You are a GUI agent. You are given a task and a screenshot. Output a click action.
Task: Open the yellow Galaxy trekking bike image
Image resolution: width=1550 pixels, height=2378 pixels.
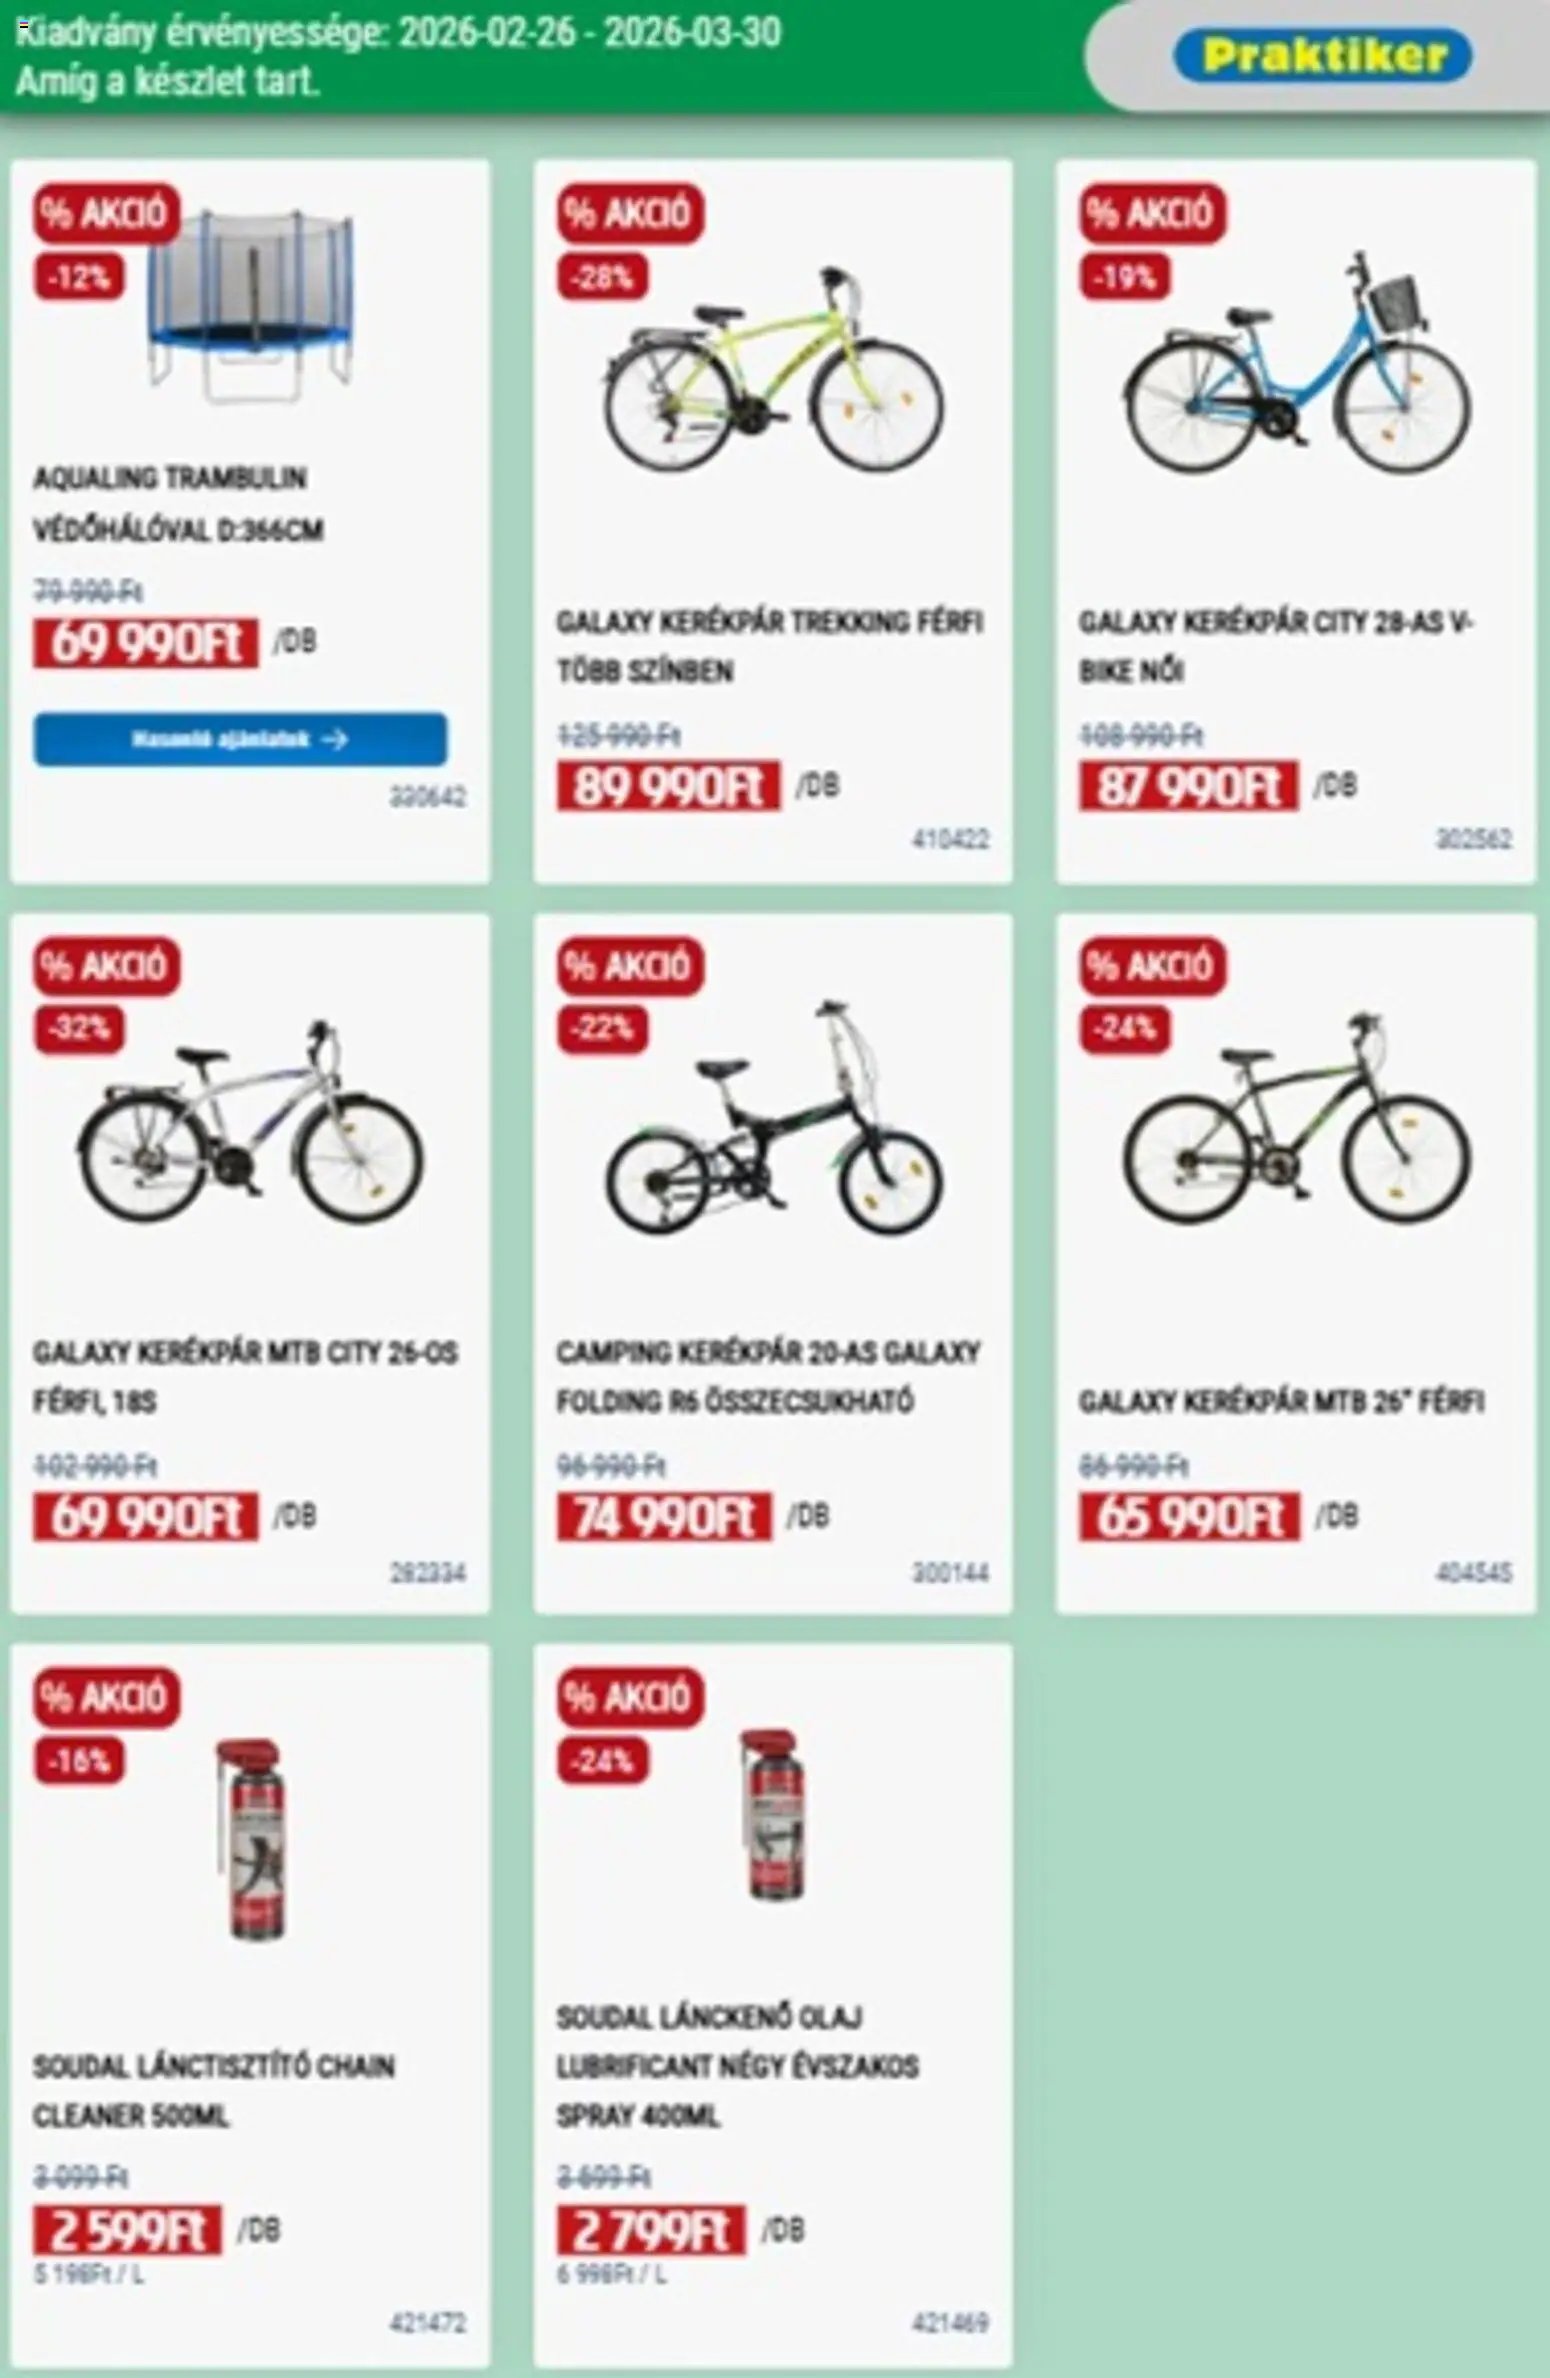point(773,370)
